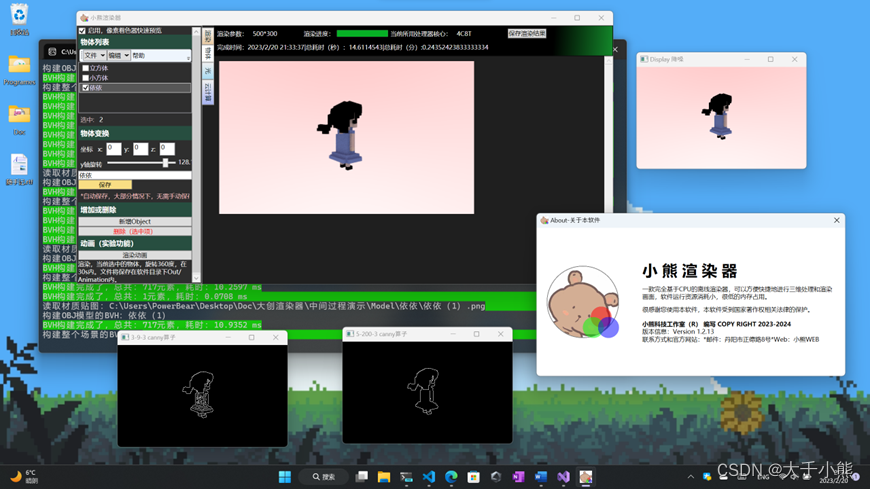This screenshot has height=489, width=870.
Task: Open Visual Studio Code from the taskbar
Action: pyautogui.click(x=429, y=477)
